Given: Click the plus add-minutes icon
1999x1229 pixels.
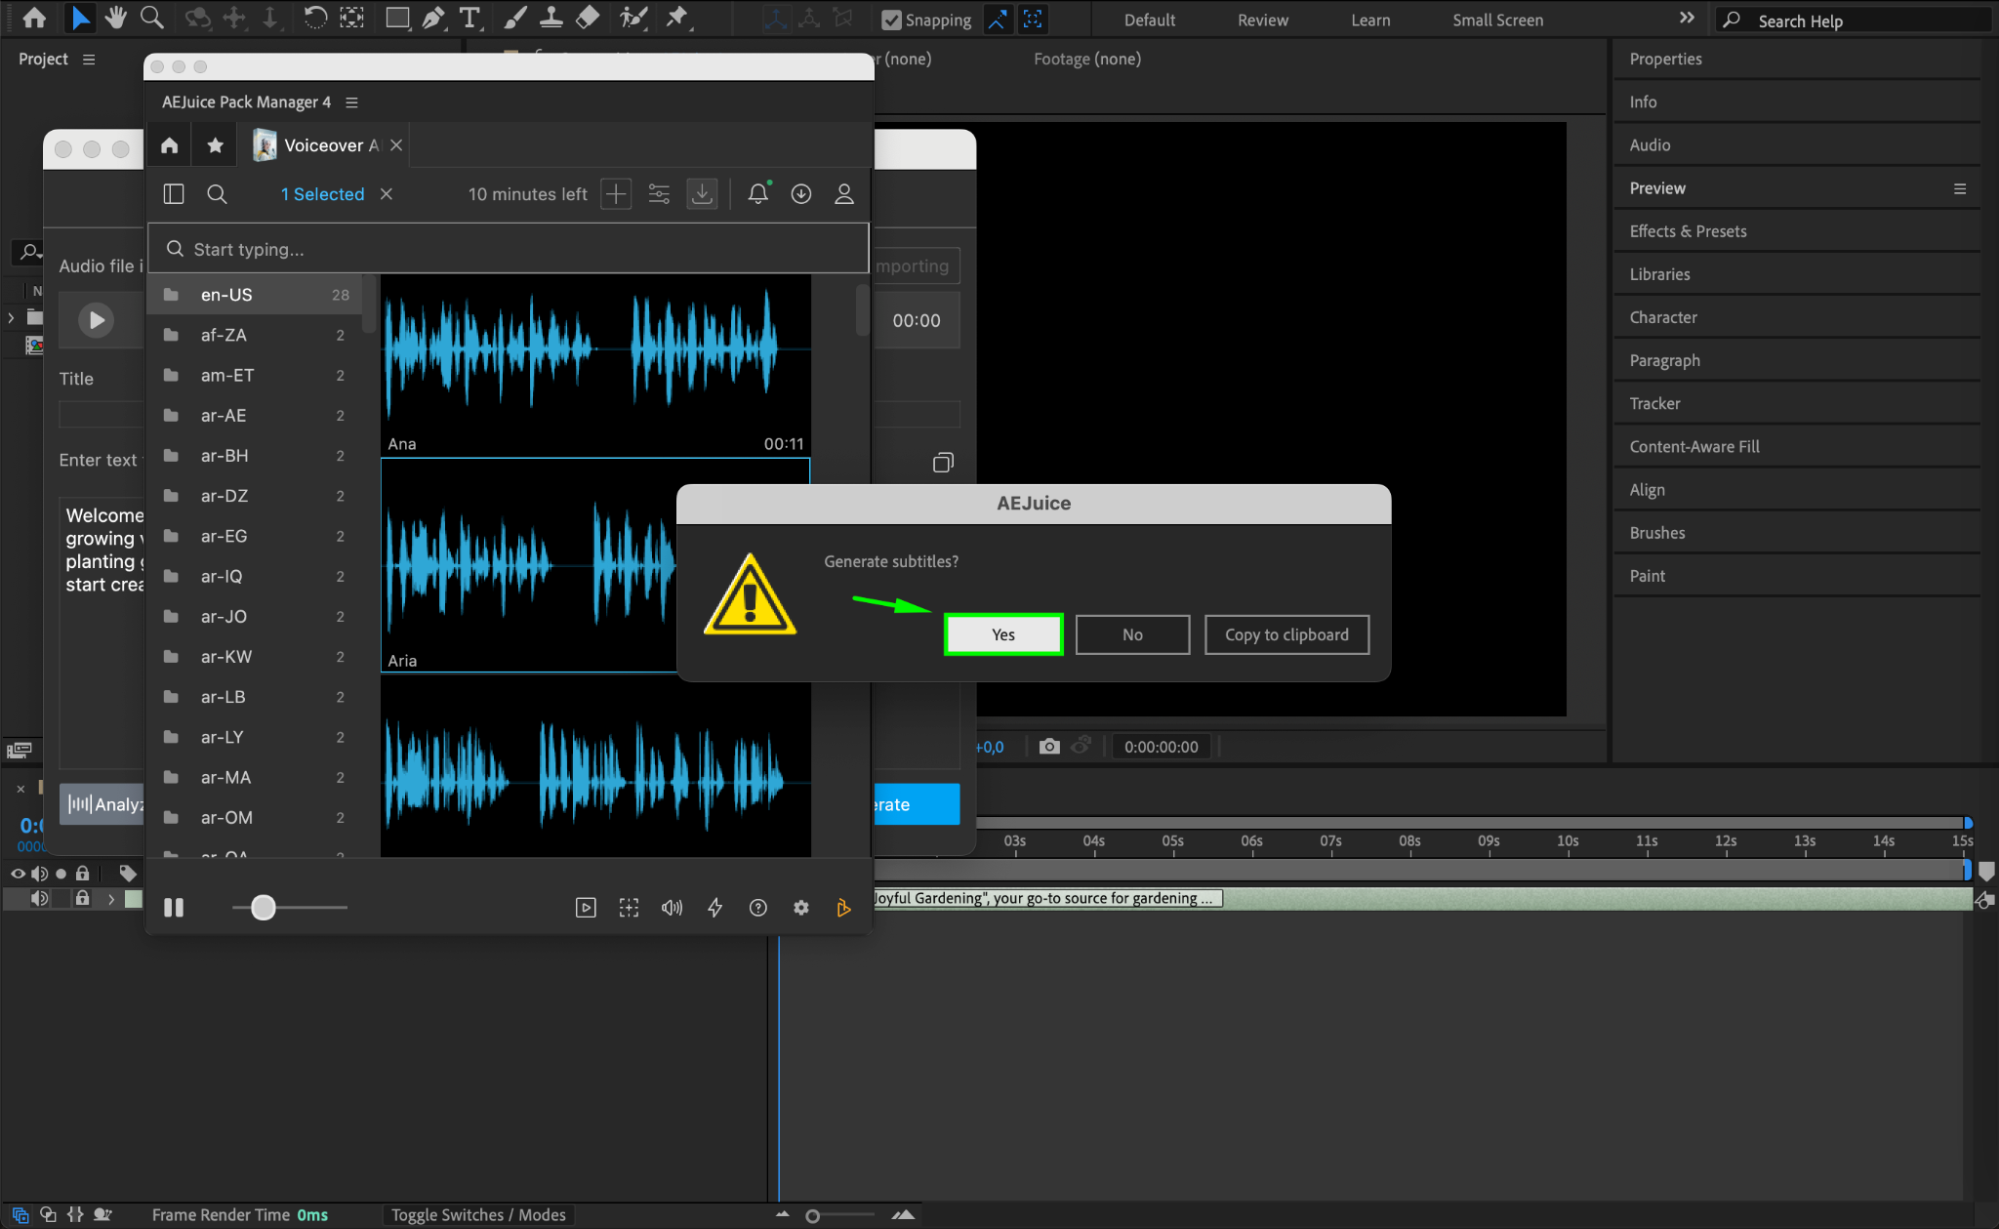Looking at the screenshot, I should pyautogui.click(x=616, y=193).
